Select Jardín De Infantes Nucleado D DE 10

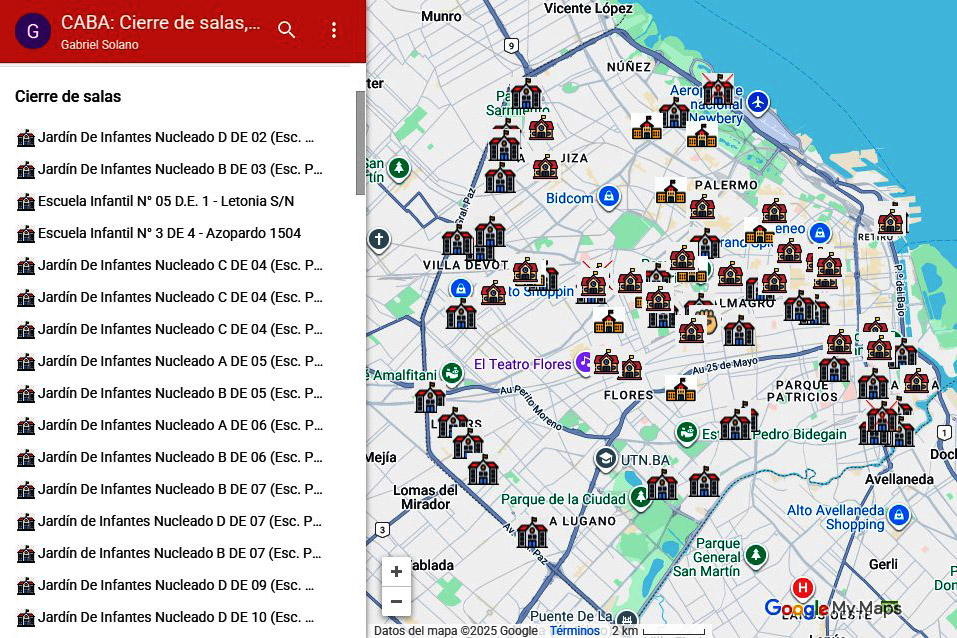pos(176,617)
